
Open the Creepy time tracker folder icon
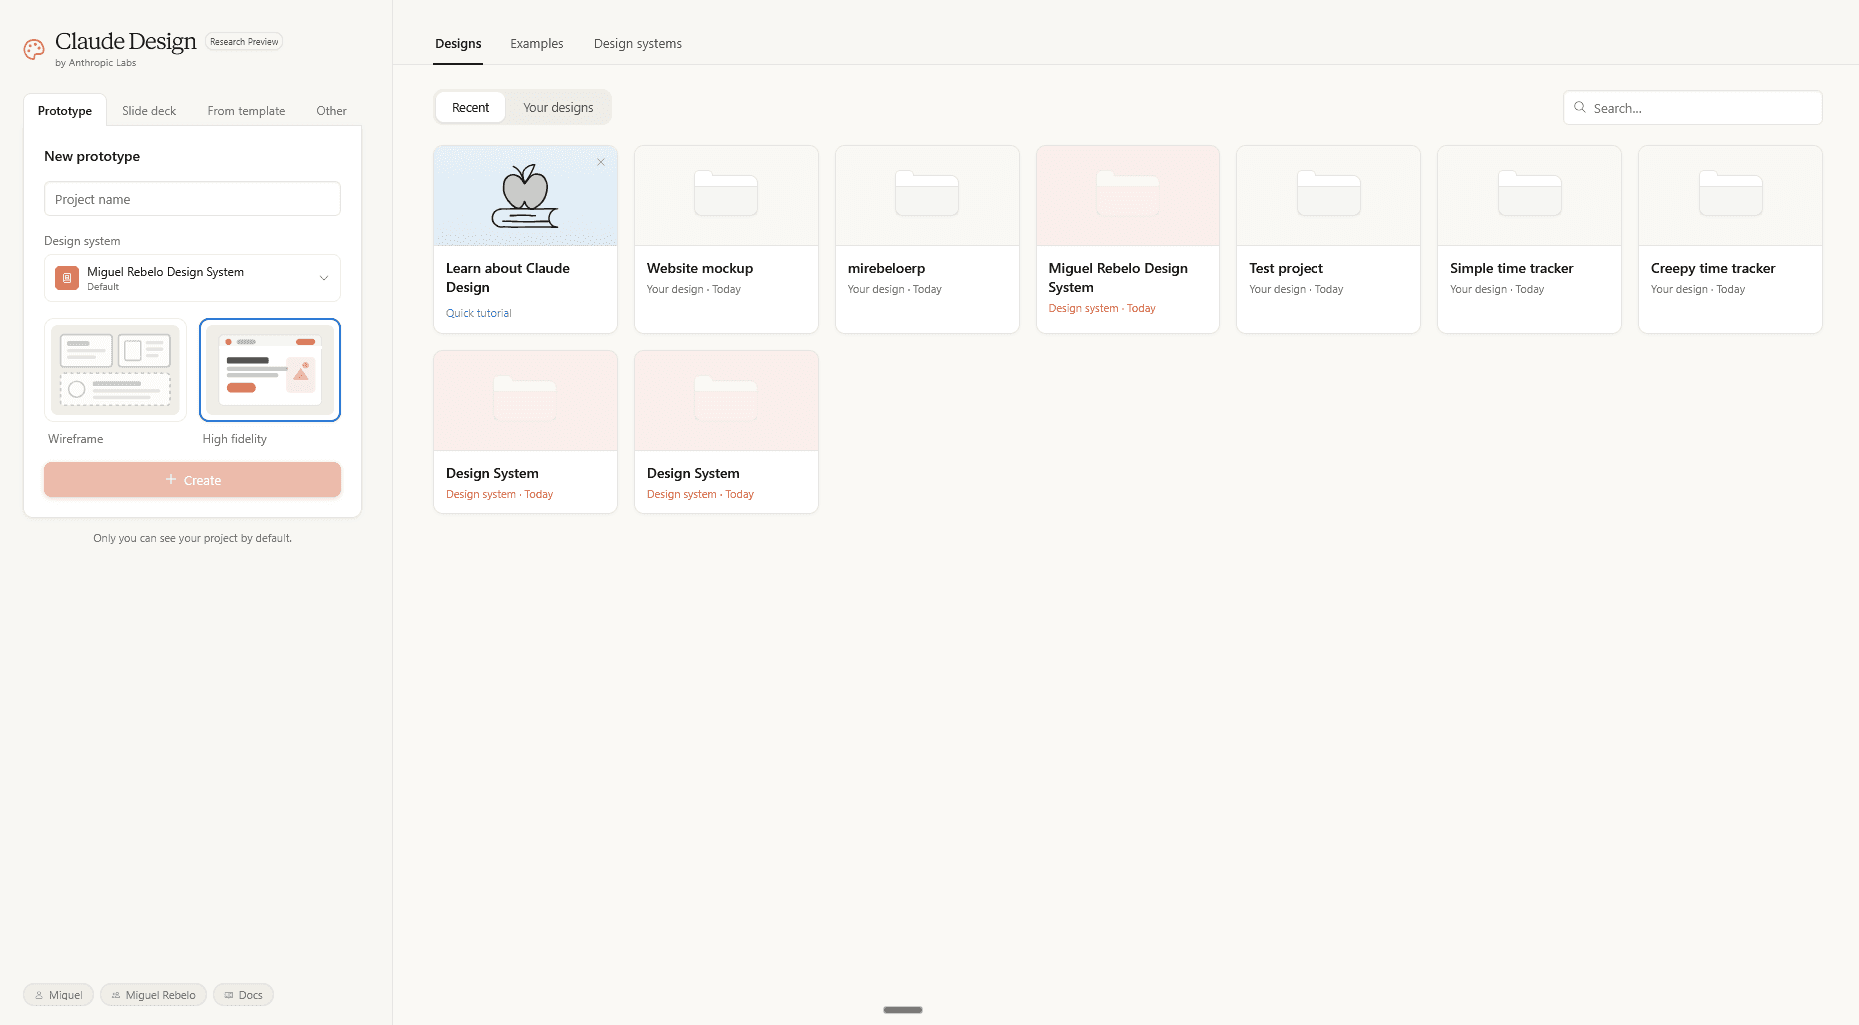(1730, 193)
